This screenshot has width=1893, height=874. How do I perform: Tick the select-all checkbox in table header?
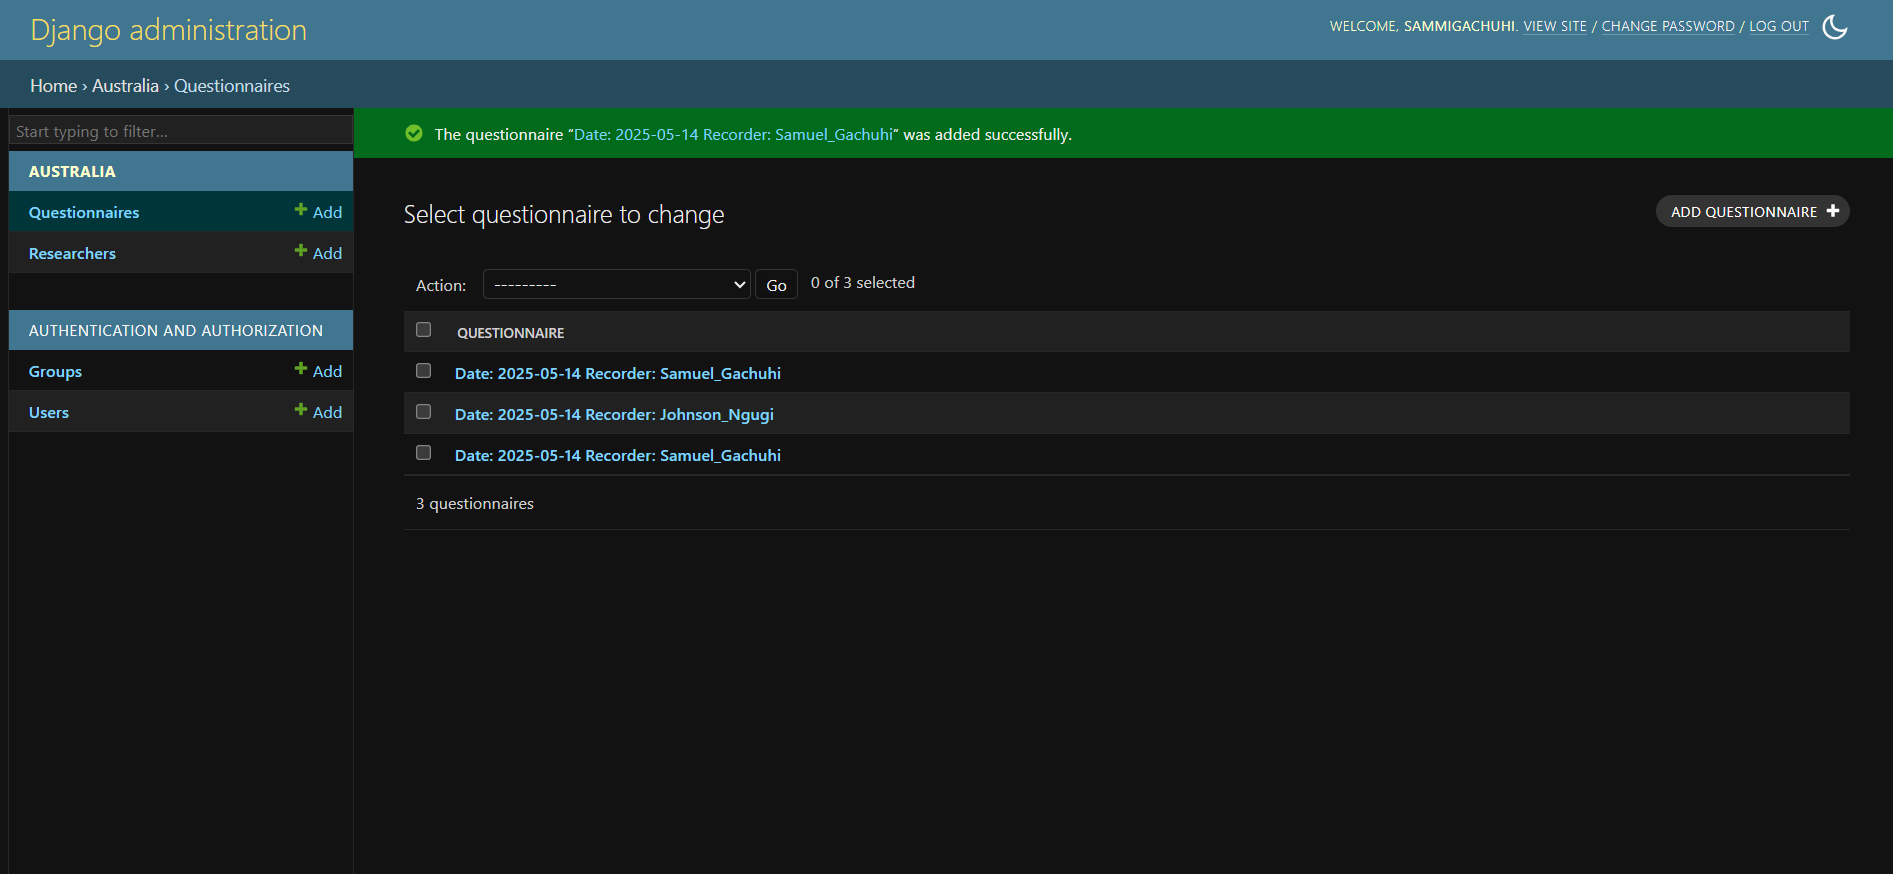tap(424, 330)
